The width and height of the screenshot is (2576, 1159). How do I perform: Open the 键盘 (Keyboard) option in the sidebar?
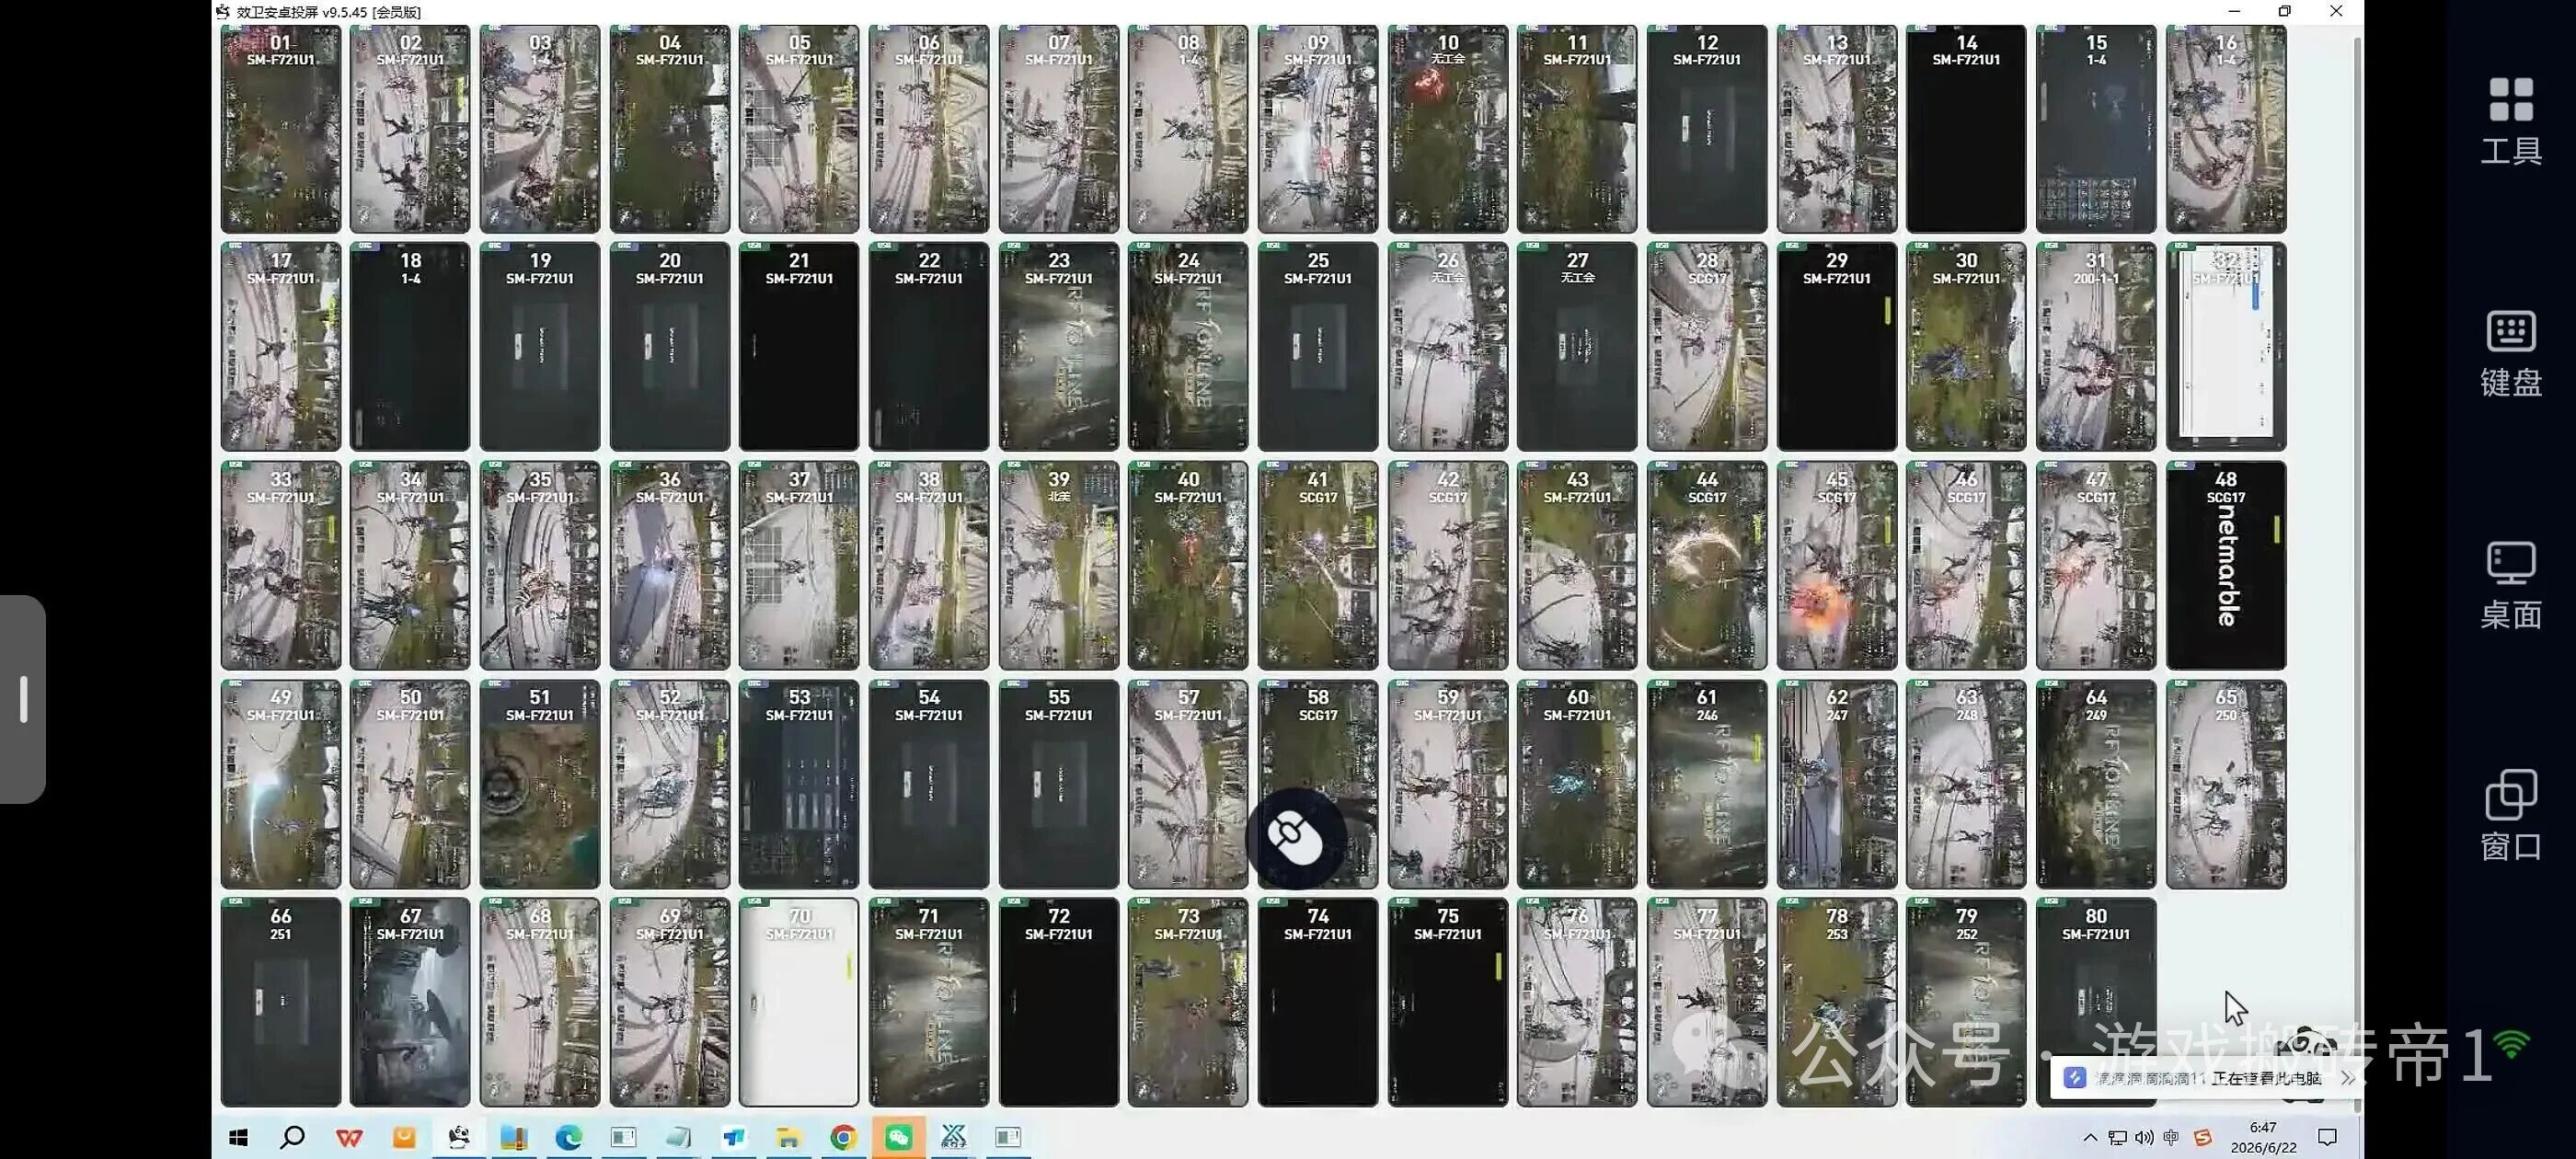coord(2510,353)
